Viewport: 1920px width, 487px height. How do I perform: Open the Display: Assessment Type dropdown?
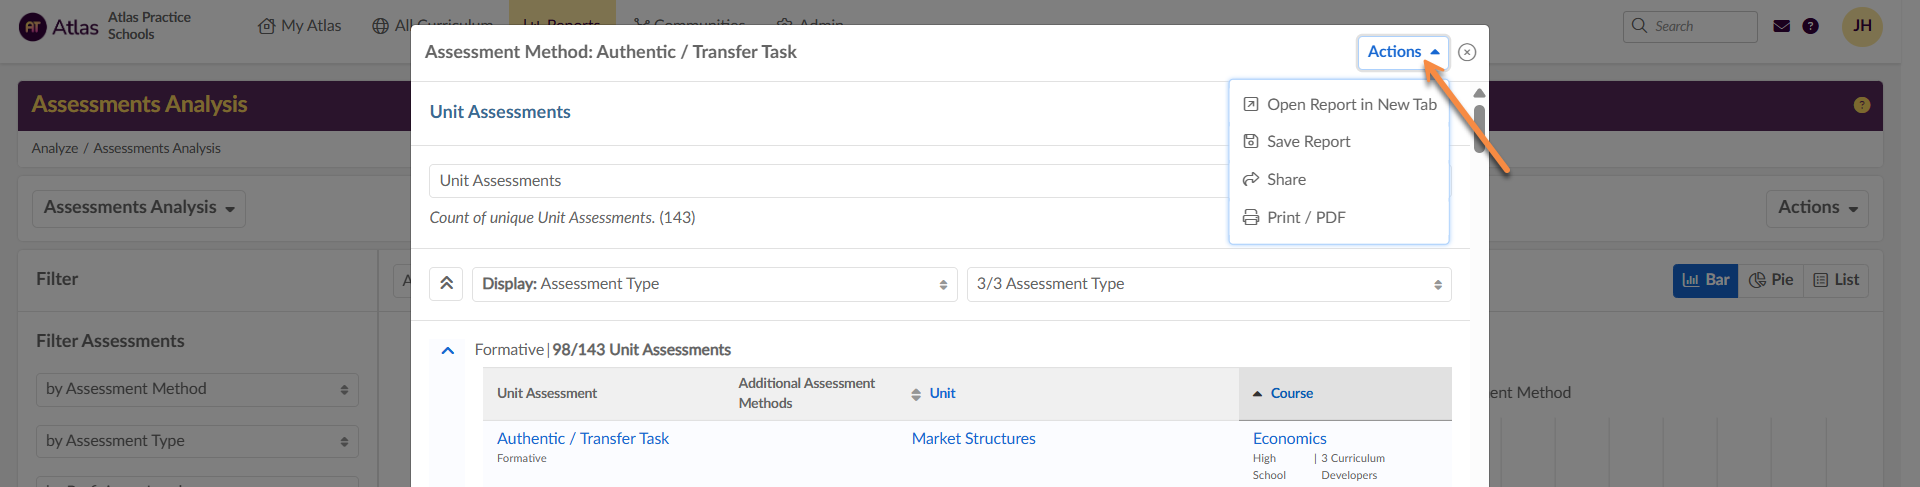[714, 284]
